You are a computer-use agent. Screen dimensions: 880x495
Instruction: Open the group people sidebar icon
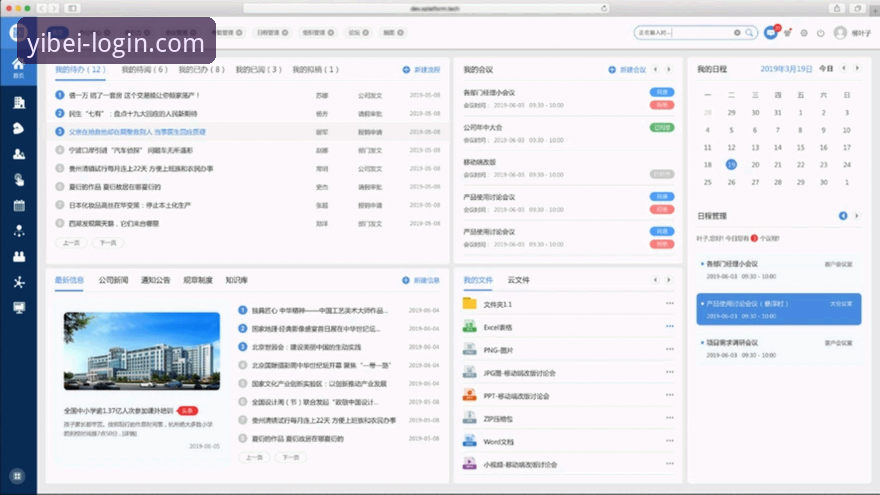pos(19,256)
